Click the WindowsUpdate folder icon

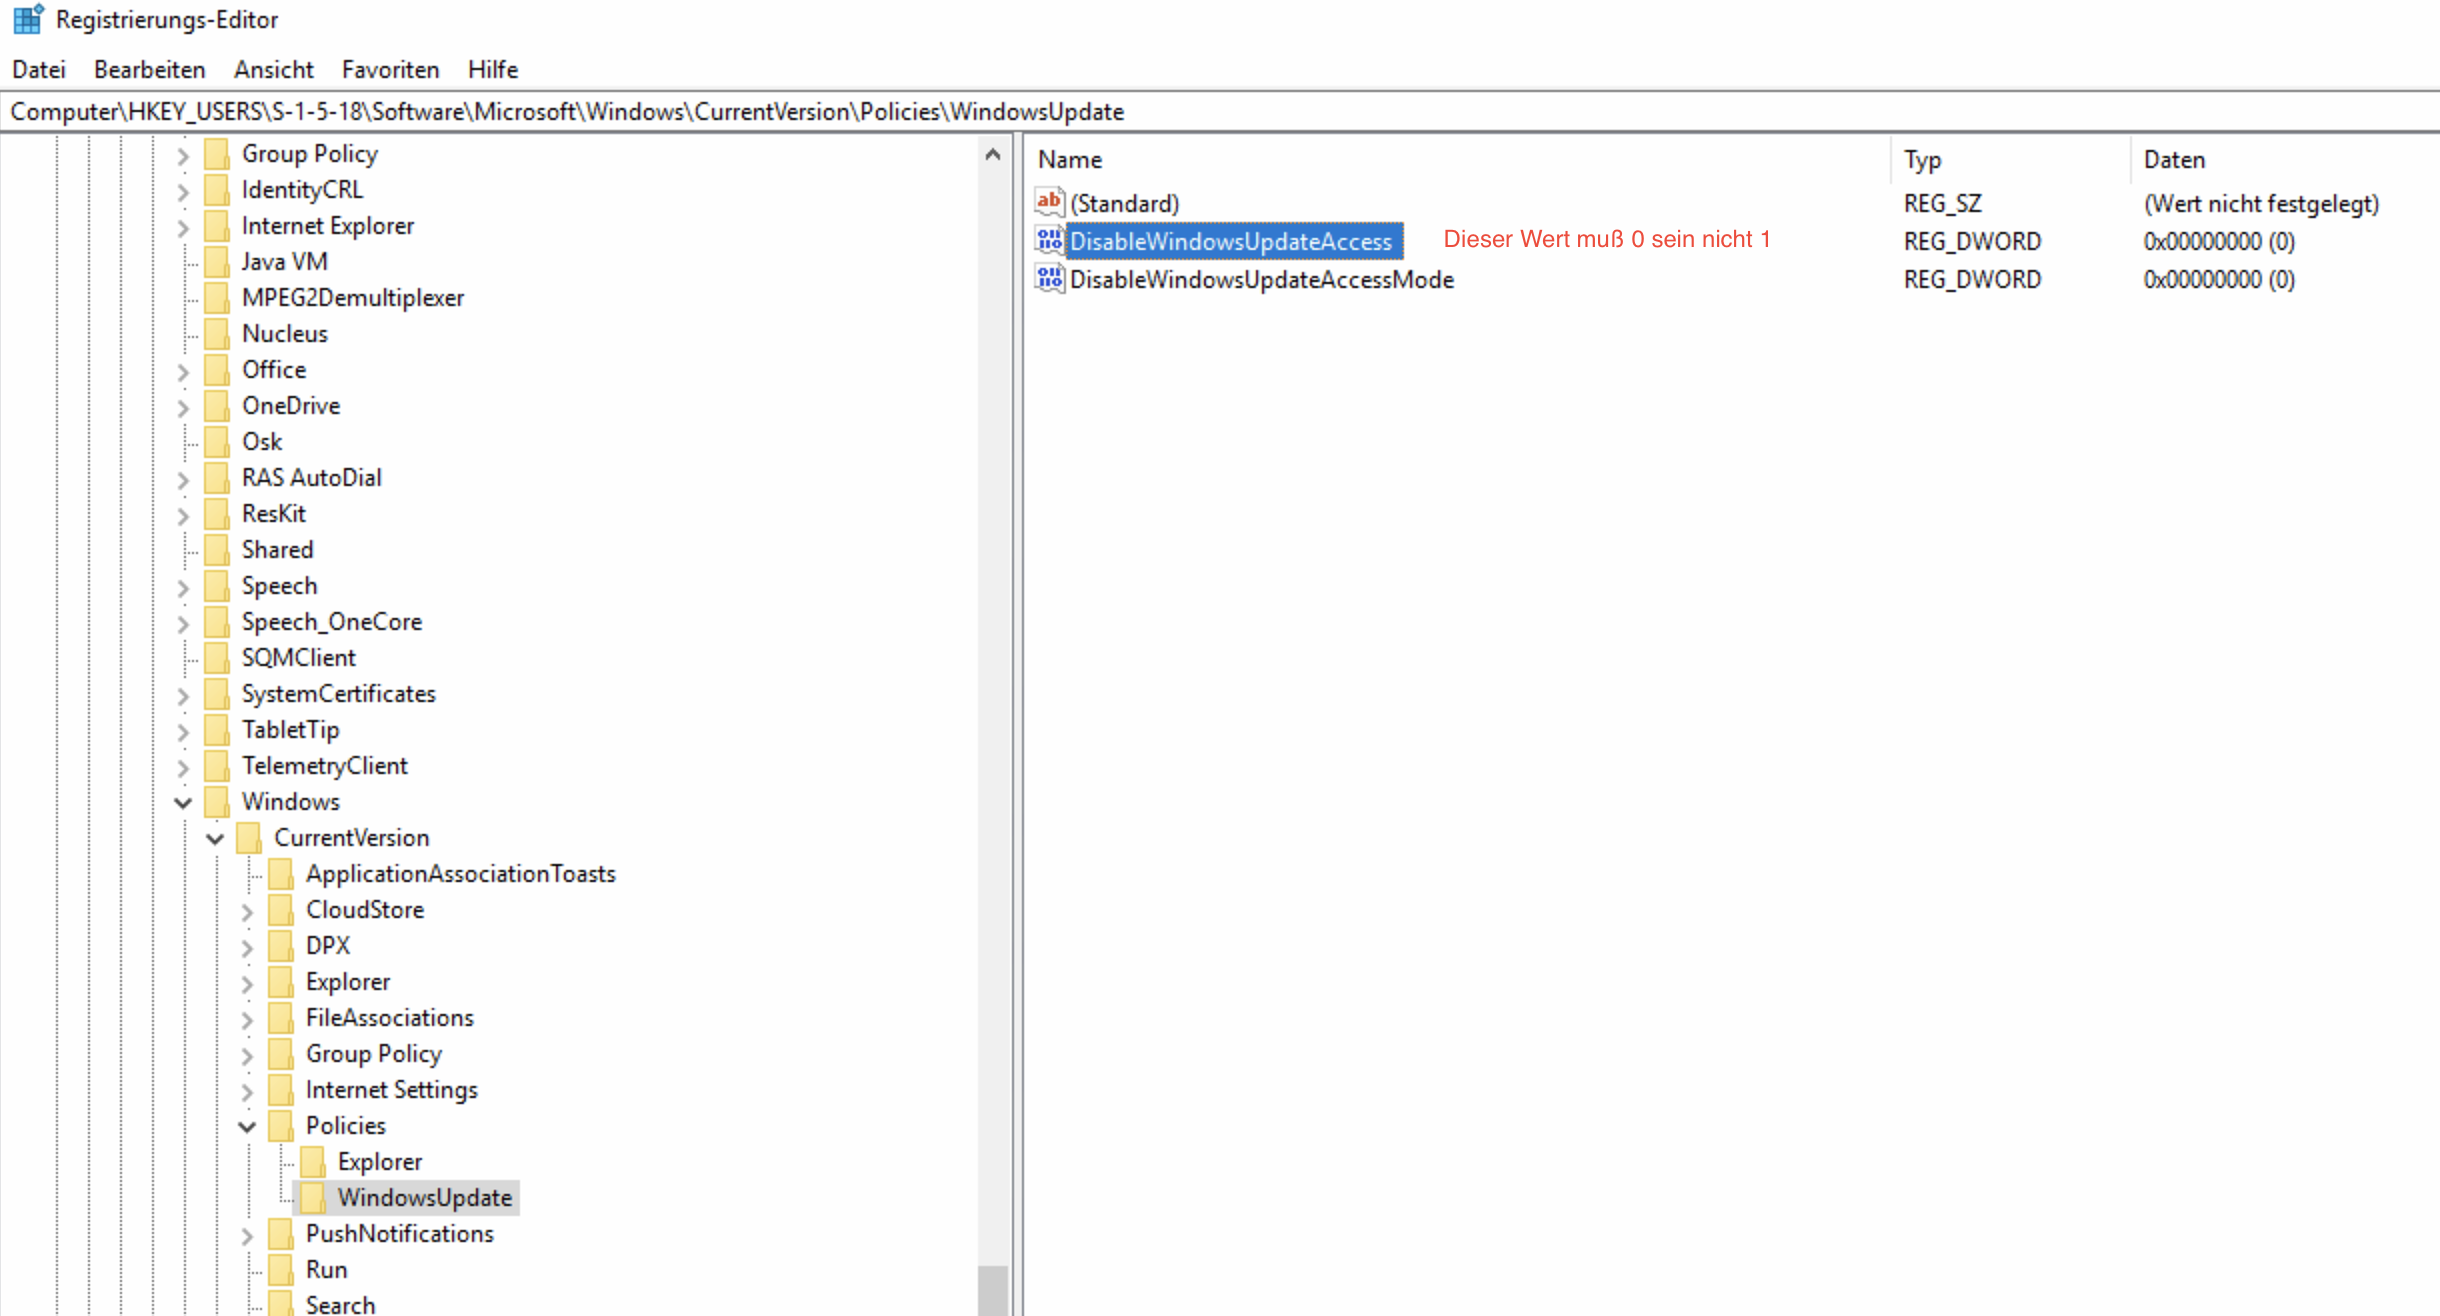pos(313,1197)
